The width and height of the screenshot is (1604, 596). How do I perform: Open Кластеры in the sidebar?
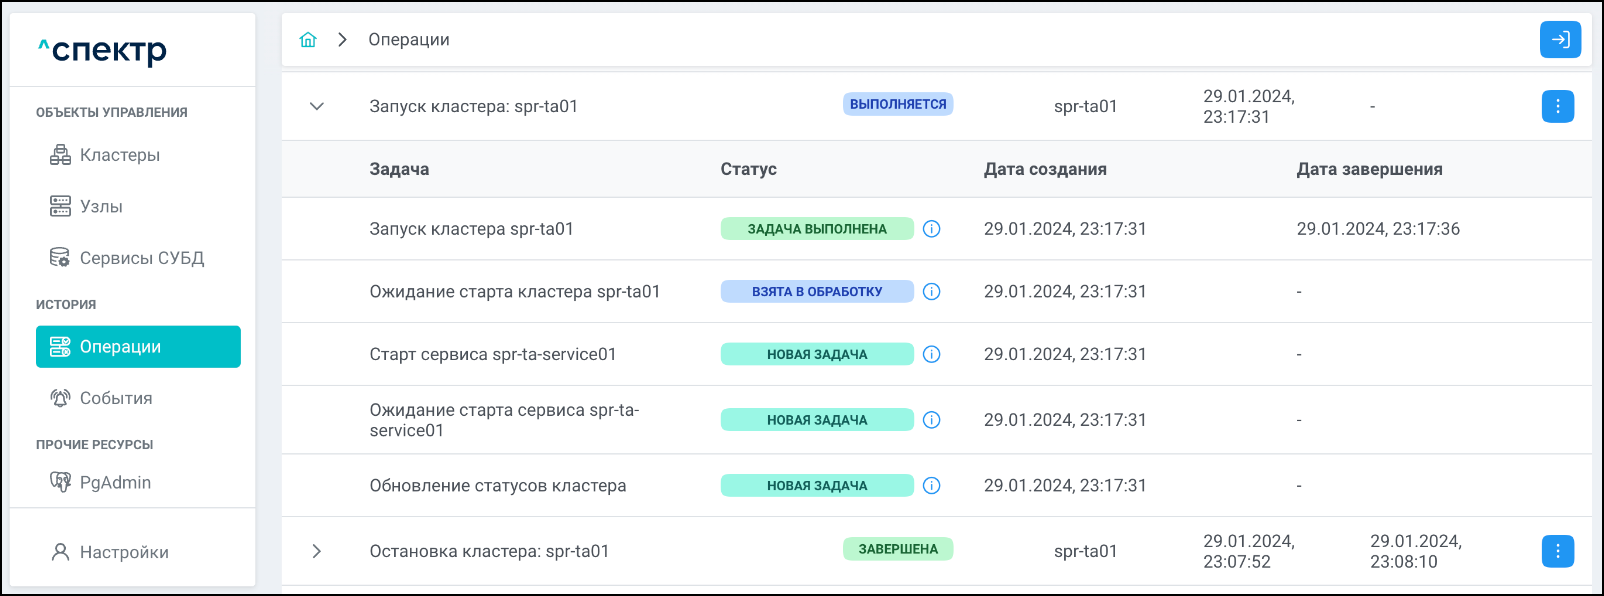coord(119,155)
